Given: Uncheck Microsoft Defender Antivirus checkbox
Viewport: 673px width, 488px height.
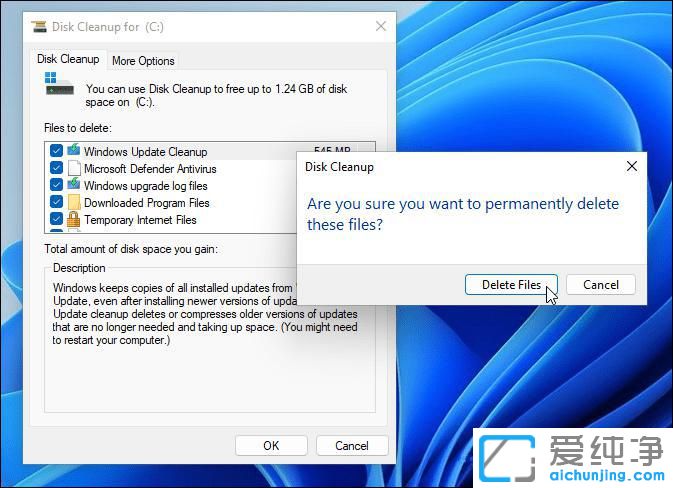Looking at the screenshot, I should point(56,168).
